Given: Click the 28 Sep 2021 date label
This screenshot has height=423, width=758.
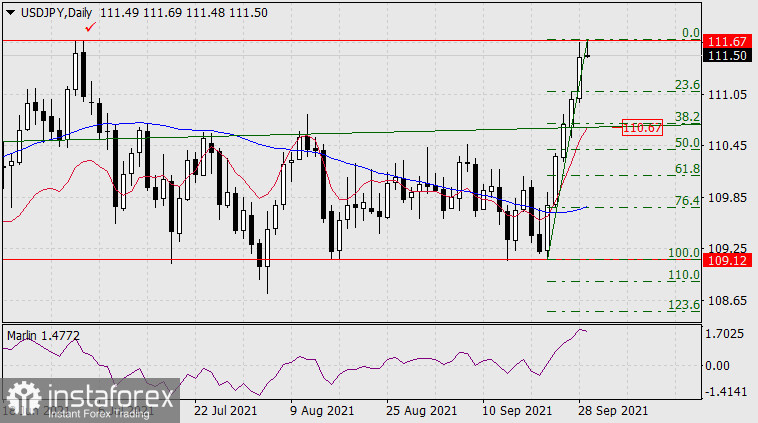Looking at the screenshot, I should coord(613,411).
